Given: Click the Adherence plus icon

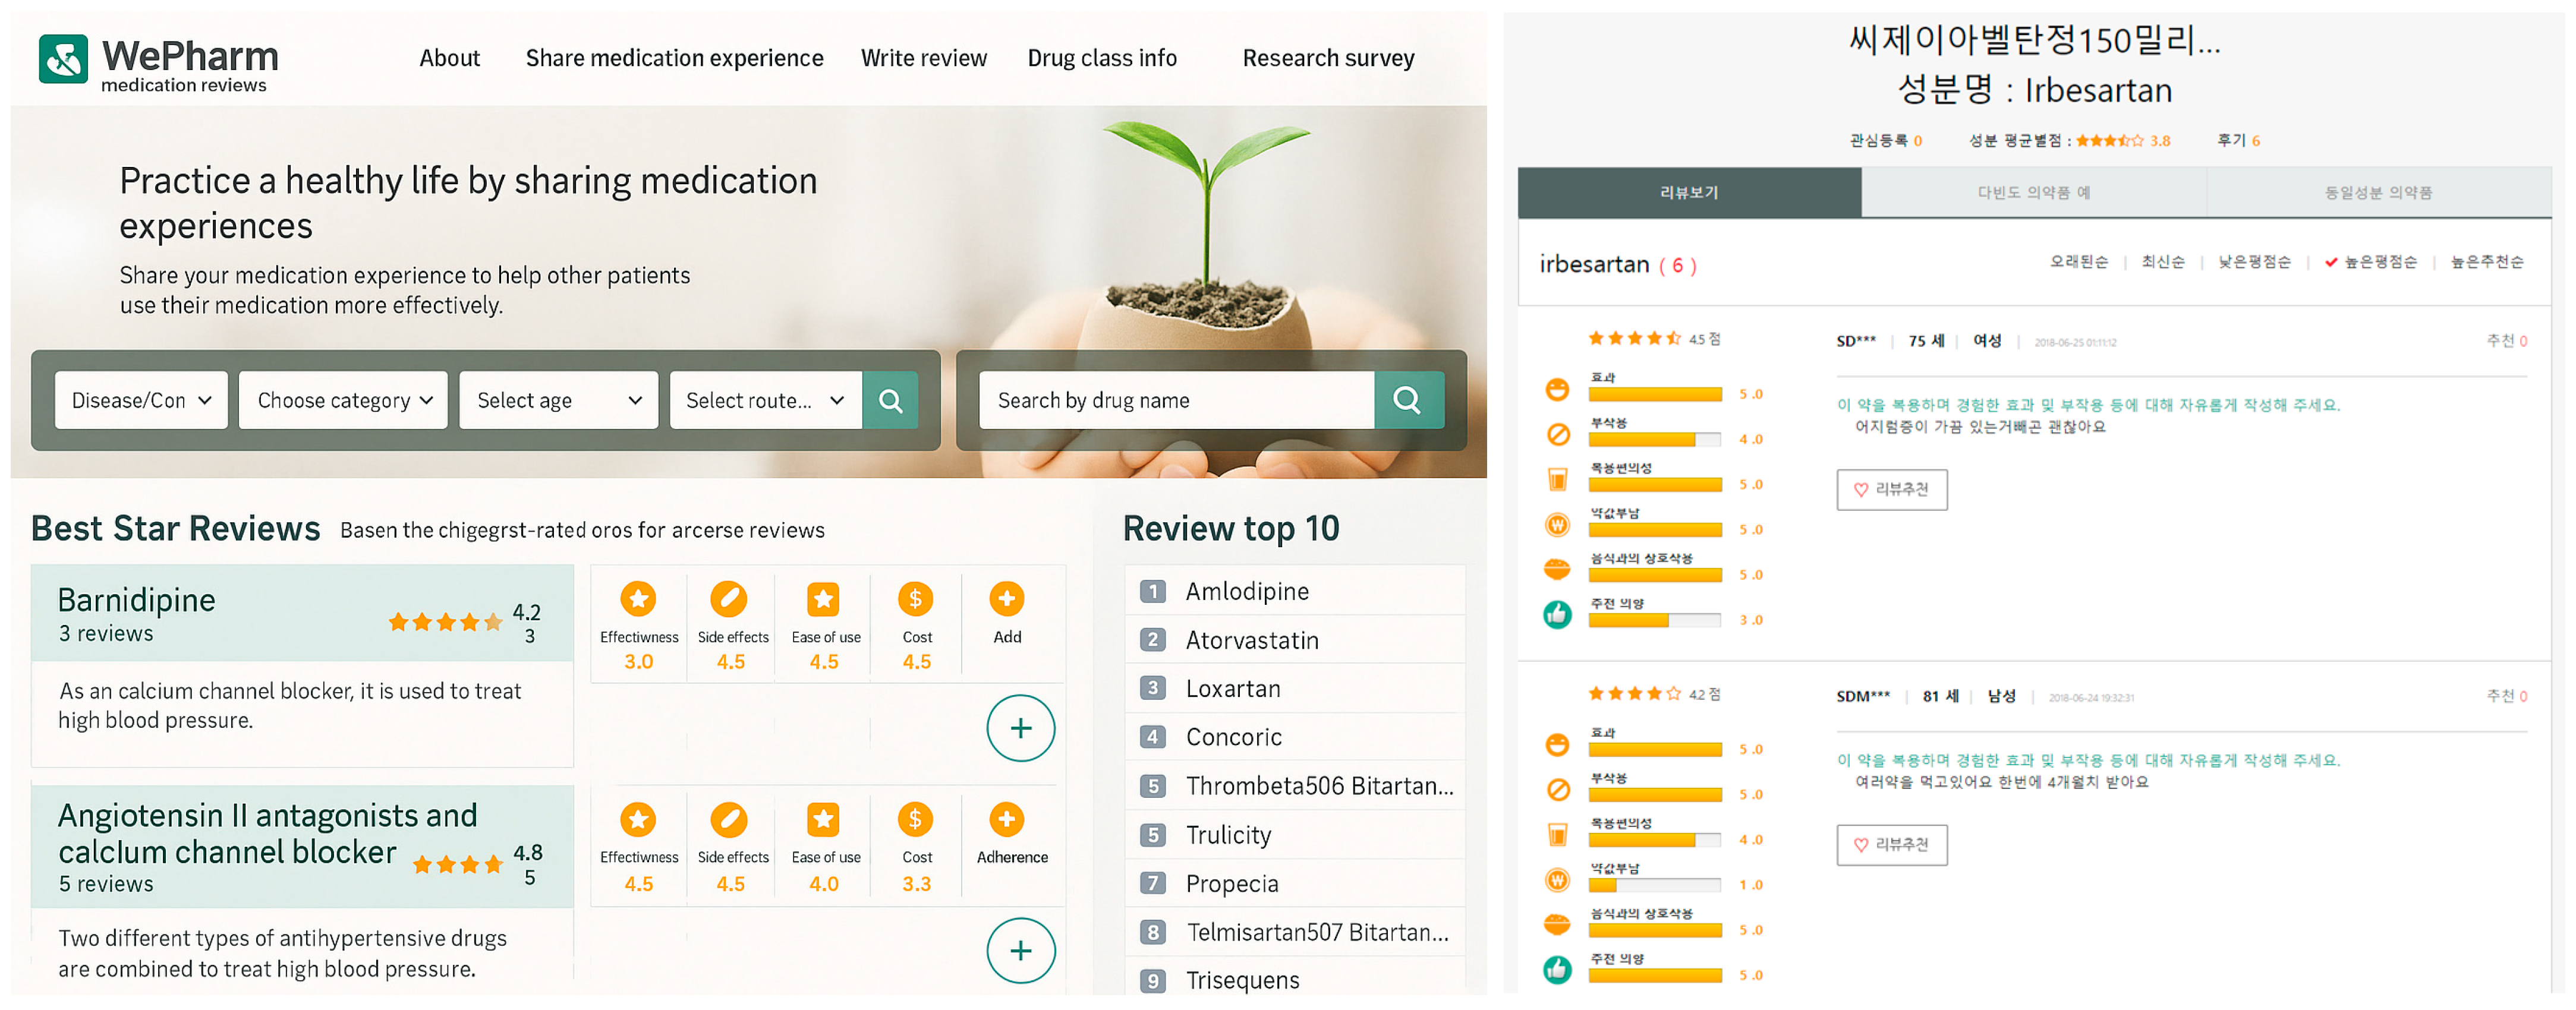Looking at the screenshot, I should click(1006, 820).
